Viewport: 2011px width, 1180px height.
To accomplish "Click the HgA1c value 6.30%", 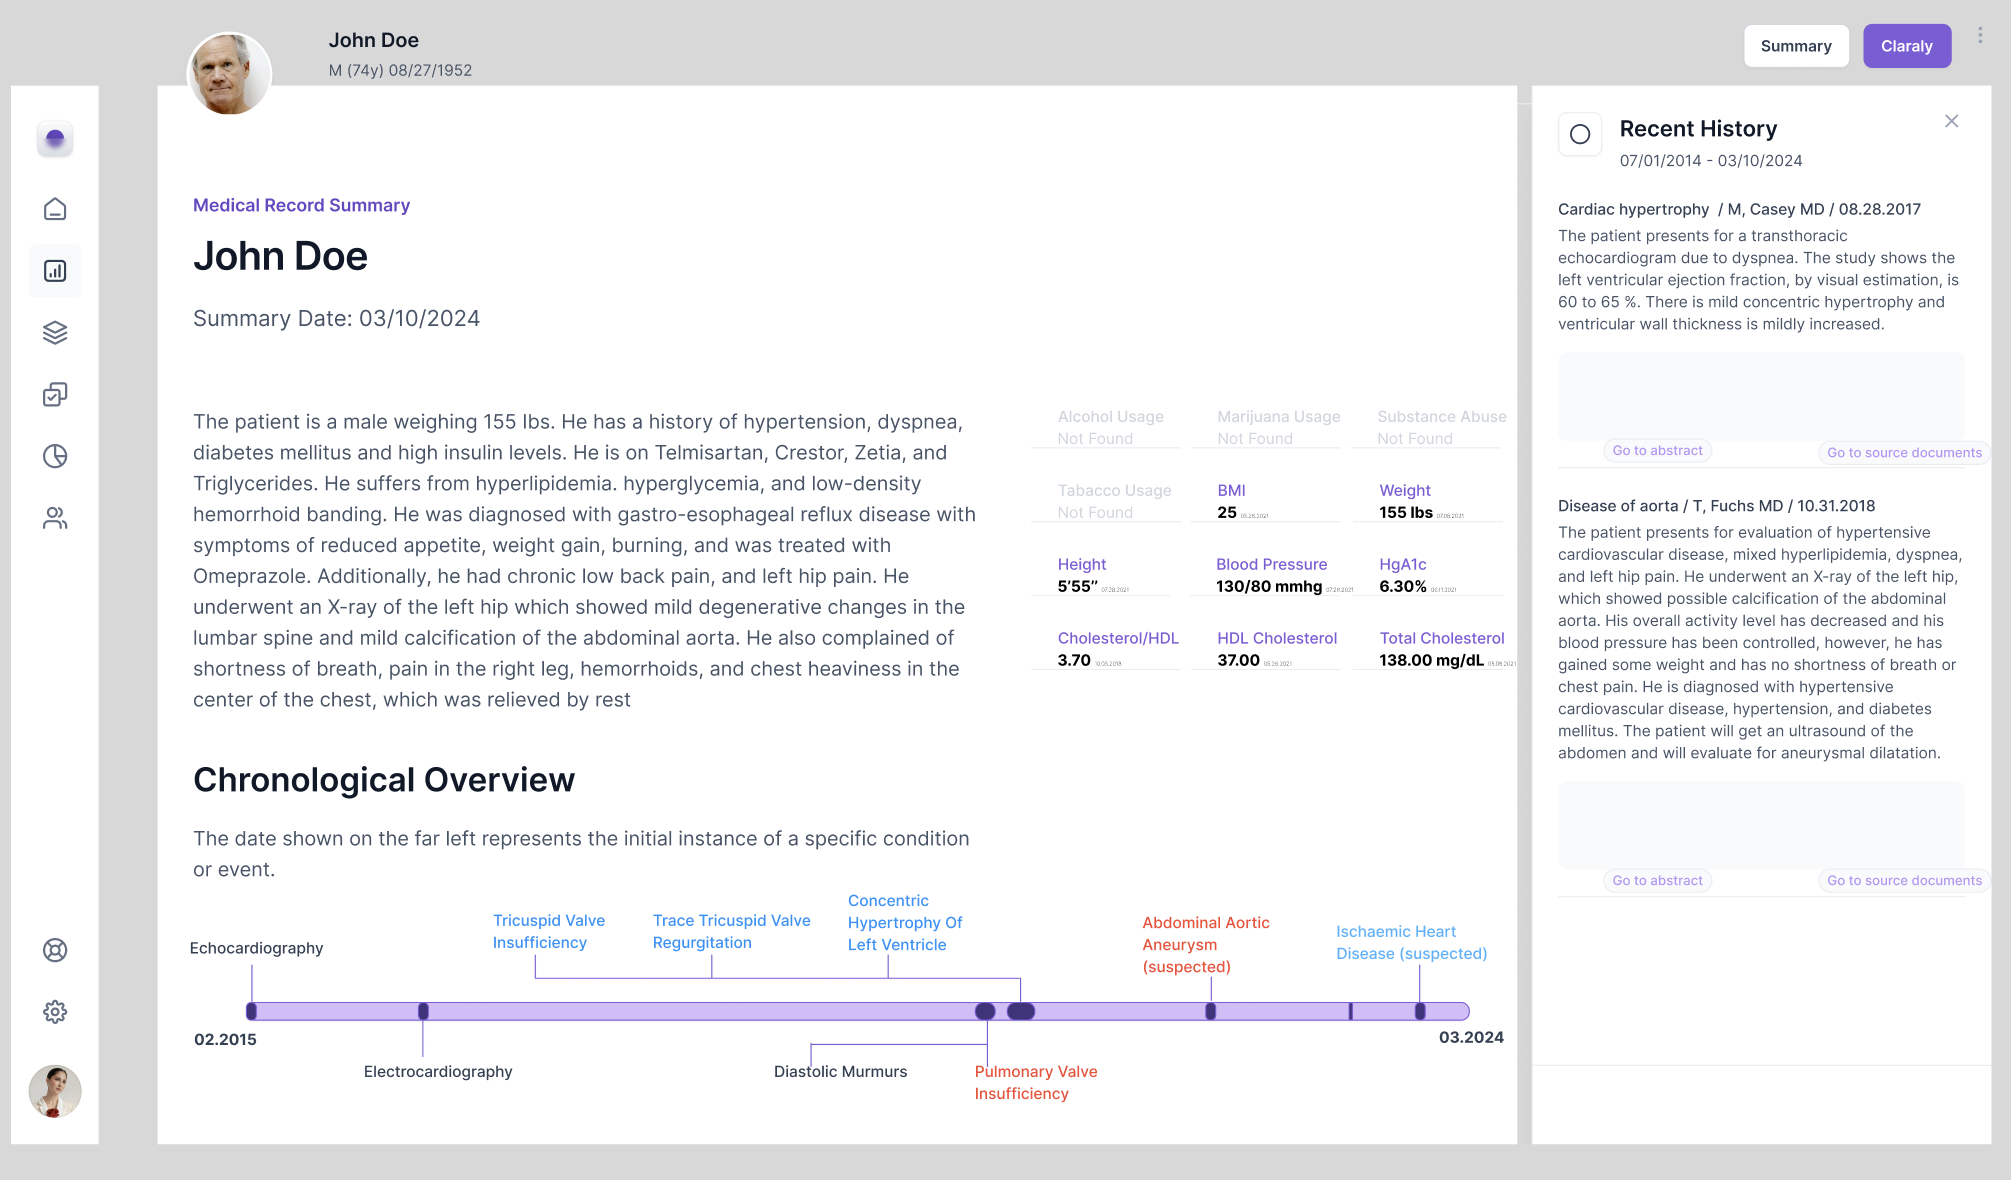I will tap(1402, 586).
